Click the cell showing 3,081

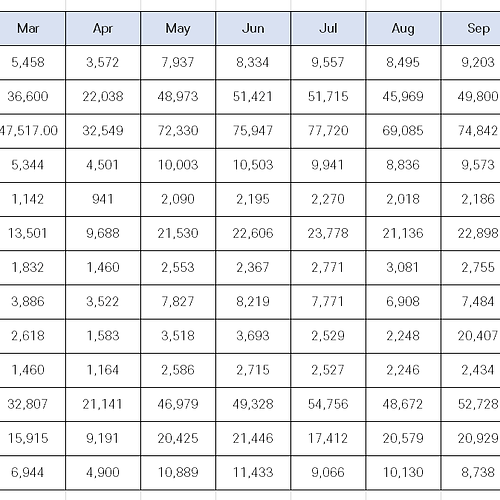pos(403,268)
